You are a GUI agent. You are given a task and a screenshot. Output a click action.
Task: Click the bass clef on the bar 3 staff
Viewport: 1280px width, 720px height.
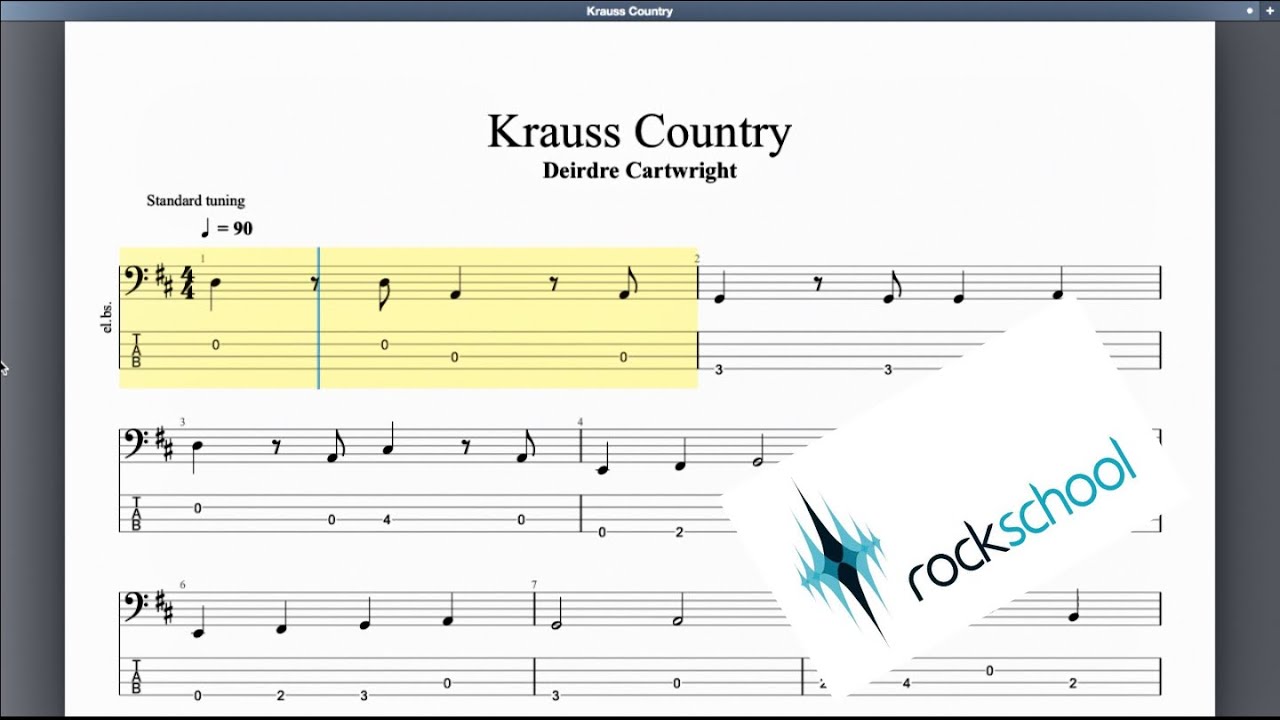pos(137,445)
